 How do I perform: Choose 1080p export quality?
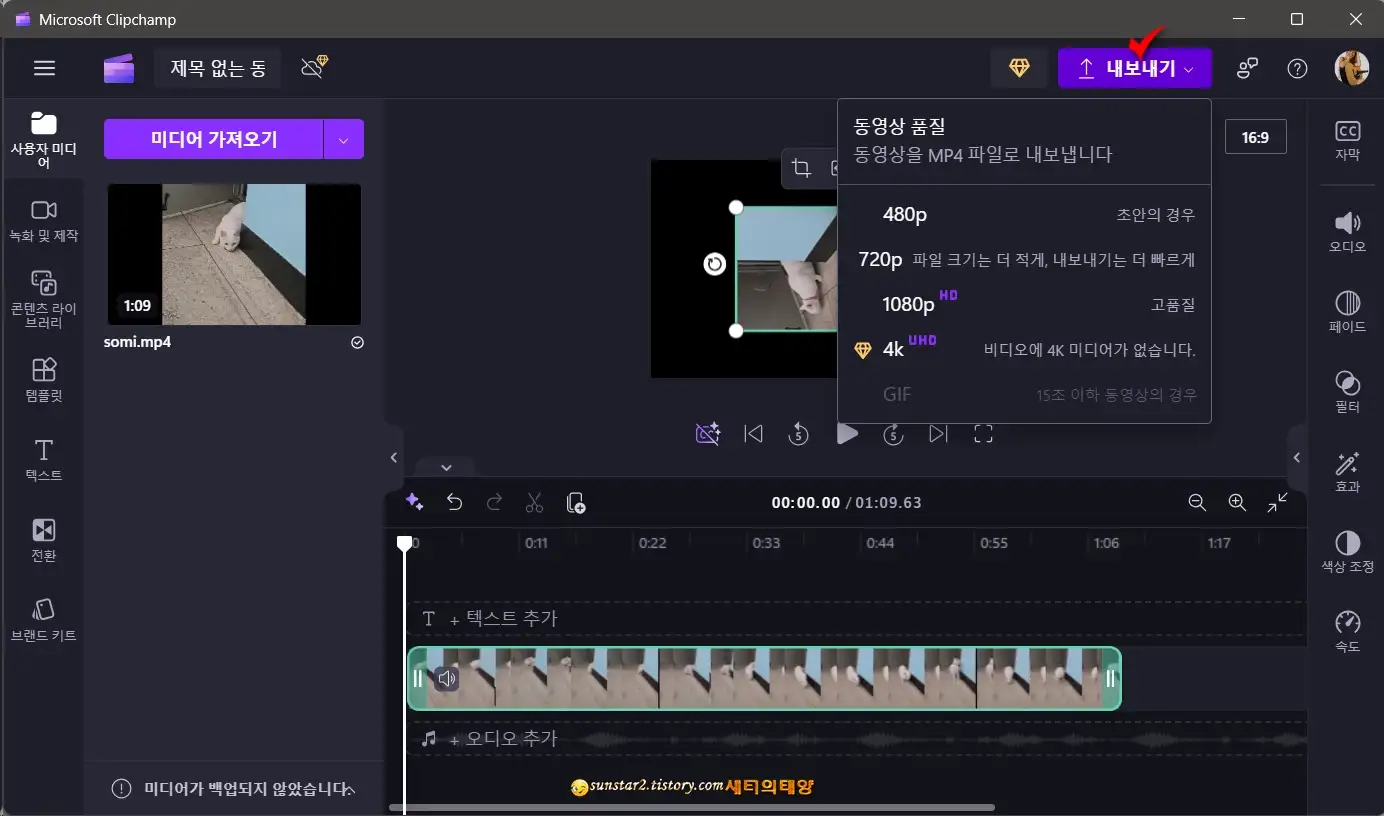tap(1024, 303)
